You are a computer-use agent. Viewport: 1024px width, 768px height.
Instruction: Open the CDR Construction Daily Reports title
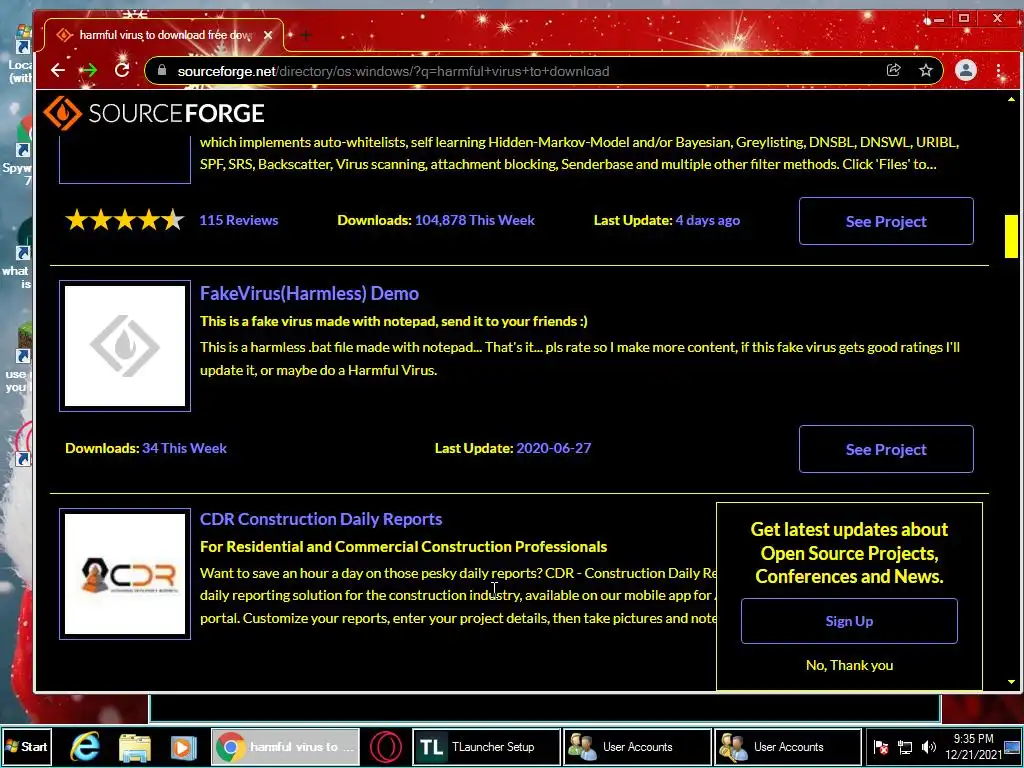(321, 519)
